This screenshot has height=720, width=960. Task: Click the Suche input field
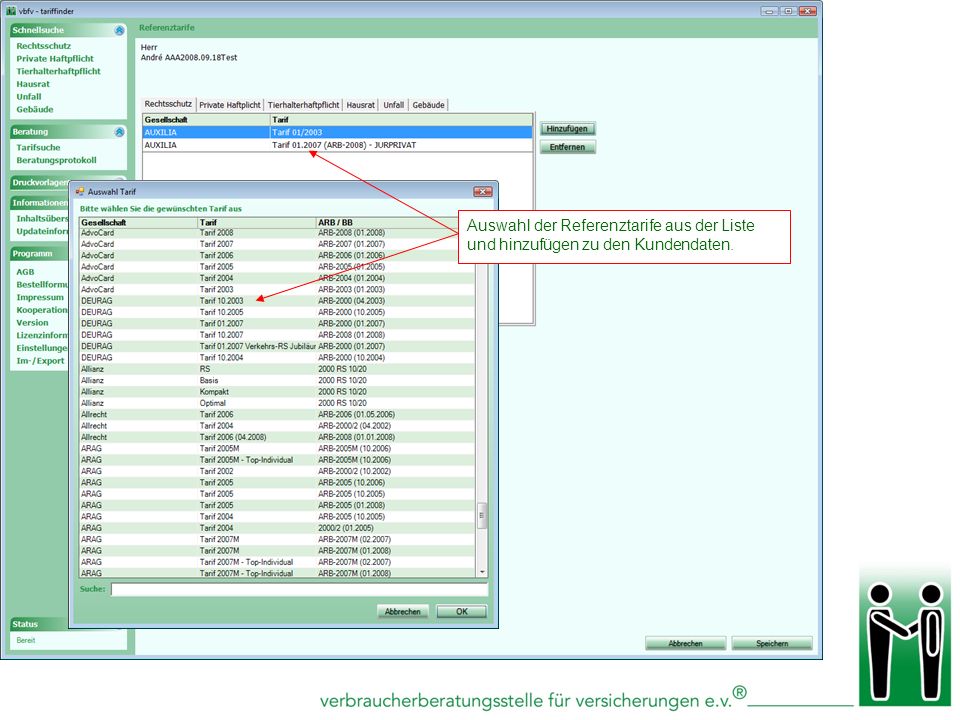click(x=299, y=590)
